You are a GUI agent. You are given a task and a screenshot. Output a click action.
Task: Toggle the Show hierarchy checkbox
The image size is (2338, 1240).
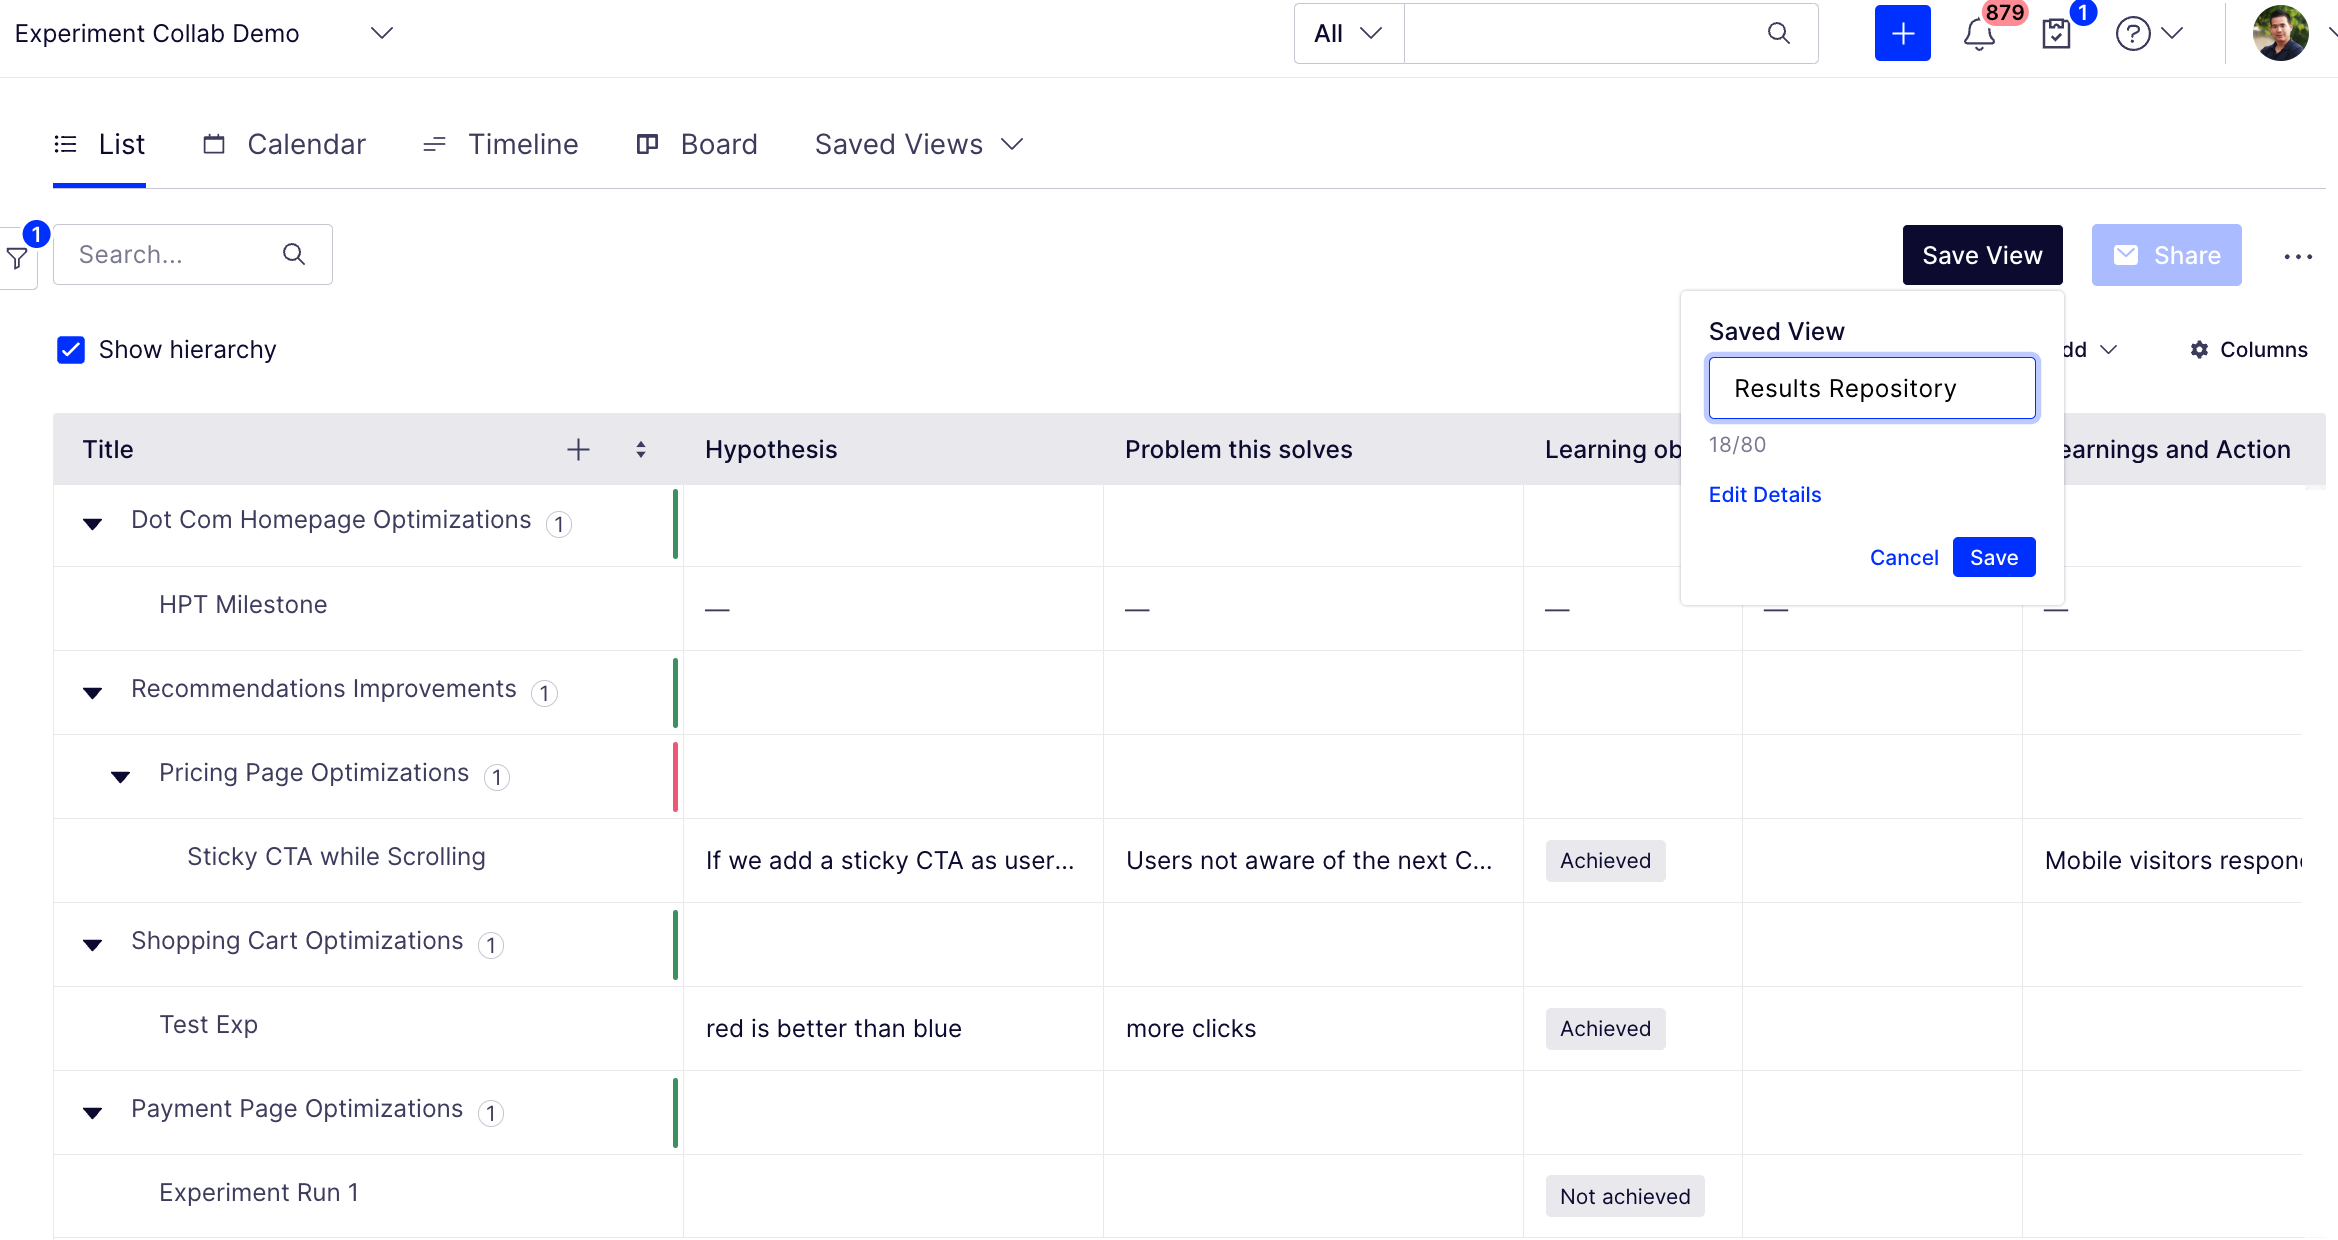(71, 350)
